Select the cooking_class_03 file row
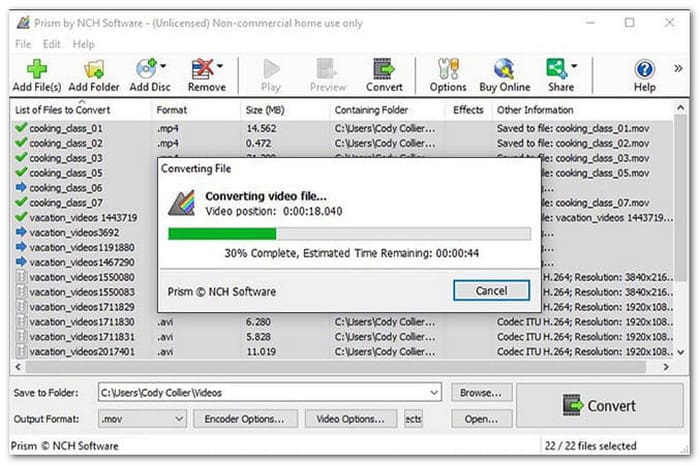700x465 pixels. point(66,158)
